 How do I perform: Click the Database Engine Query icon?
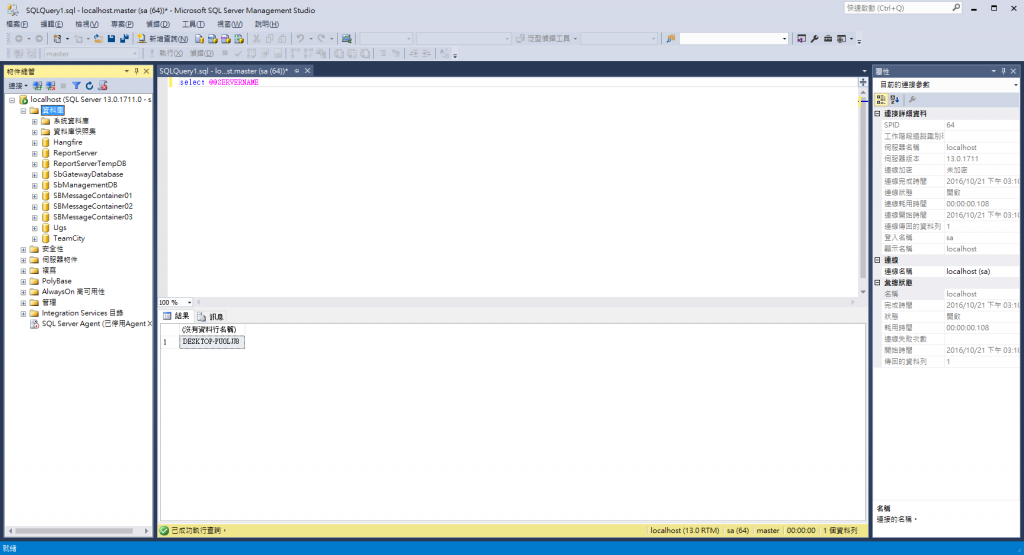coord(199,39)
